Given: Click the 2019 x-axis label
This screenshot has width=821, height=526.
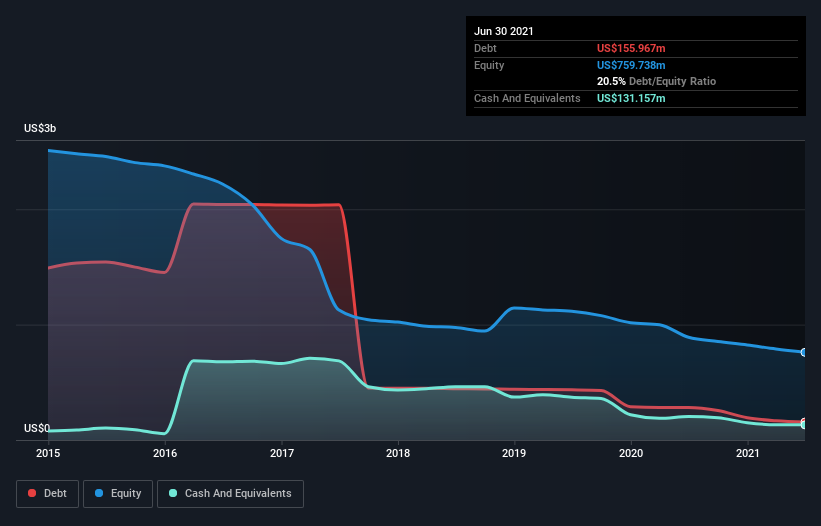Looking at the screenshot, I should [514, 453].
